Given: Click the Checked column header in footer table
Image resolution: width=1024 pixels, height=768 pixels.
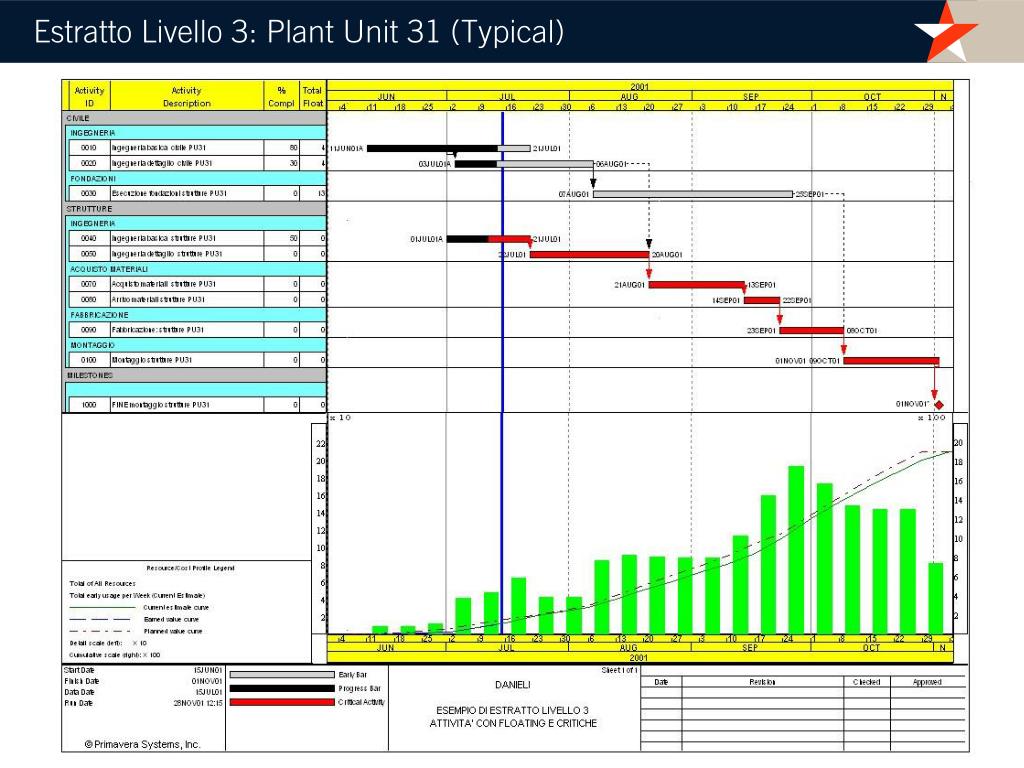Looking at the screenshot, I should [867, 682].
